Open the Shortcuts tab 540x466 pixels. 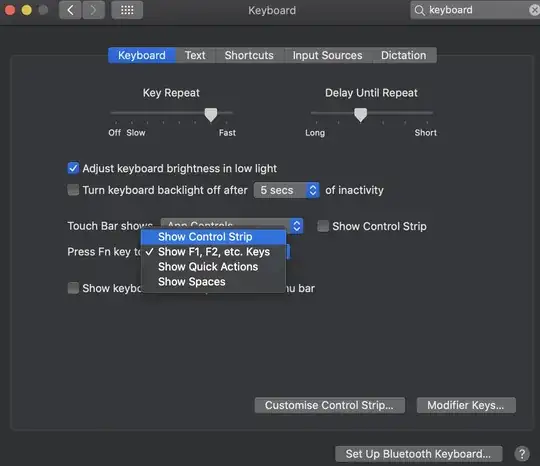coord(249,55)
